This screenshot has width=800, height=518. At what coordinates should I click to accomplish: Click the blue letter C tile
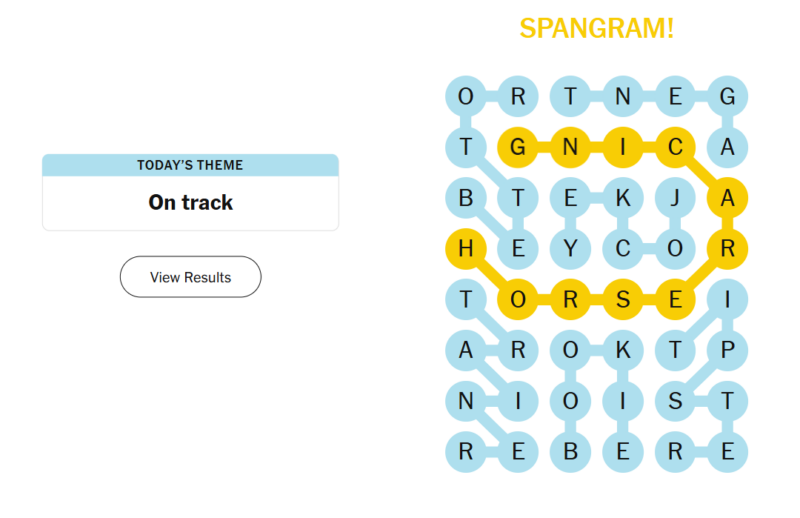623,249
